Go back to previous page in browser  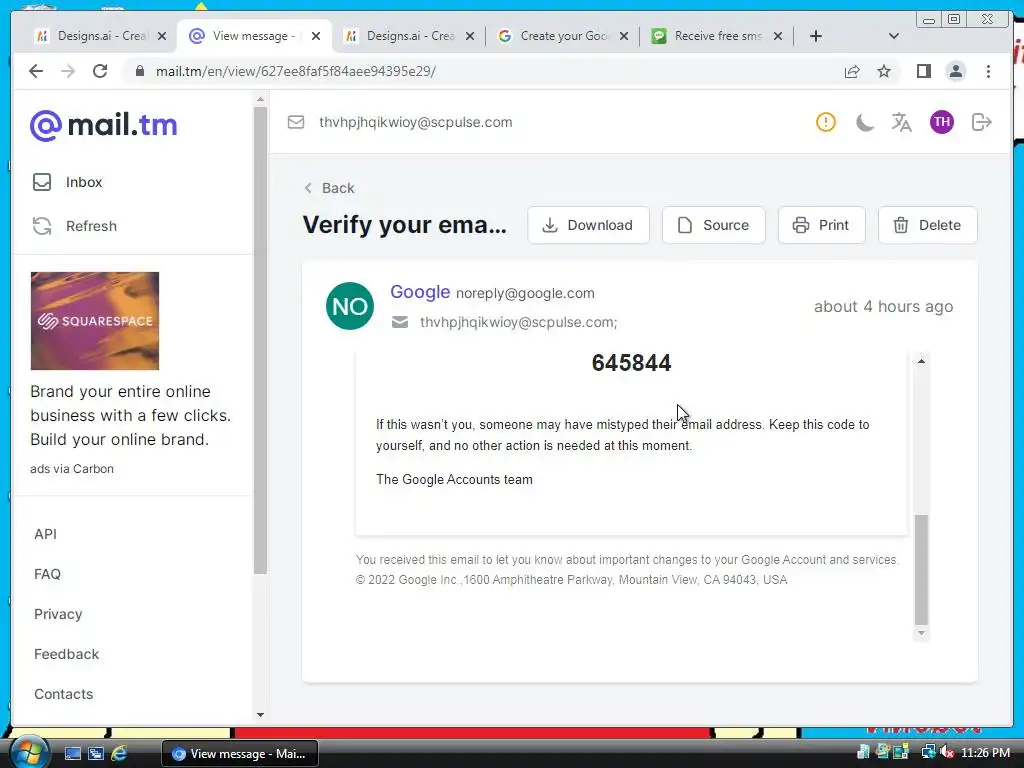pyautogui.click(x=36, y=71)
